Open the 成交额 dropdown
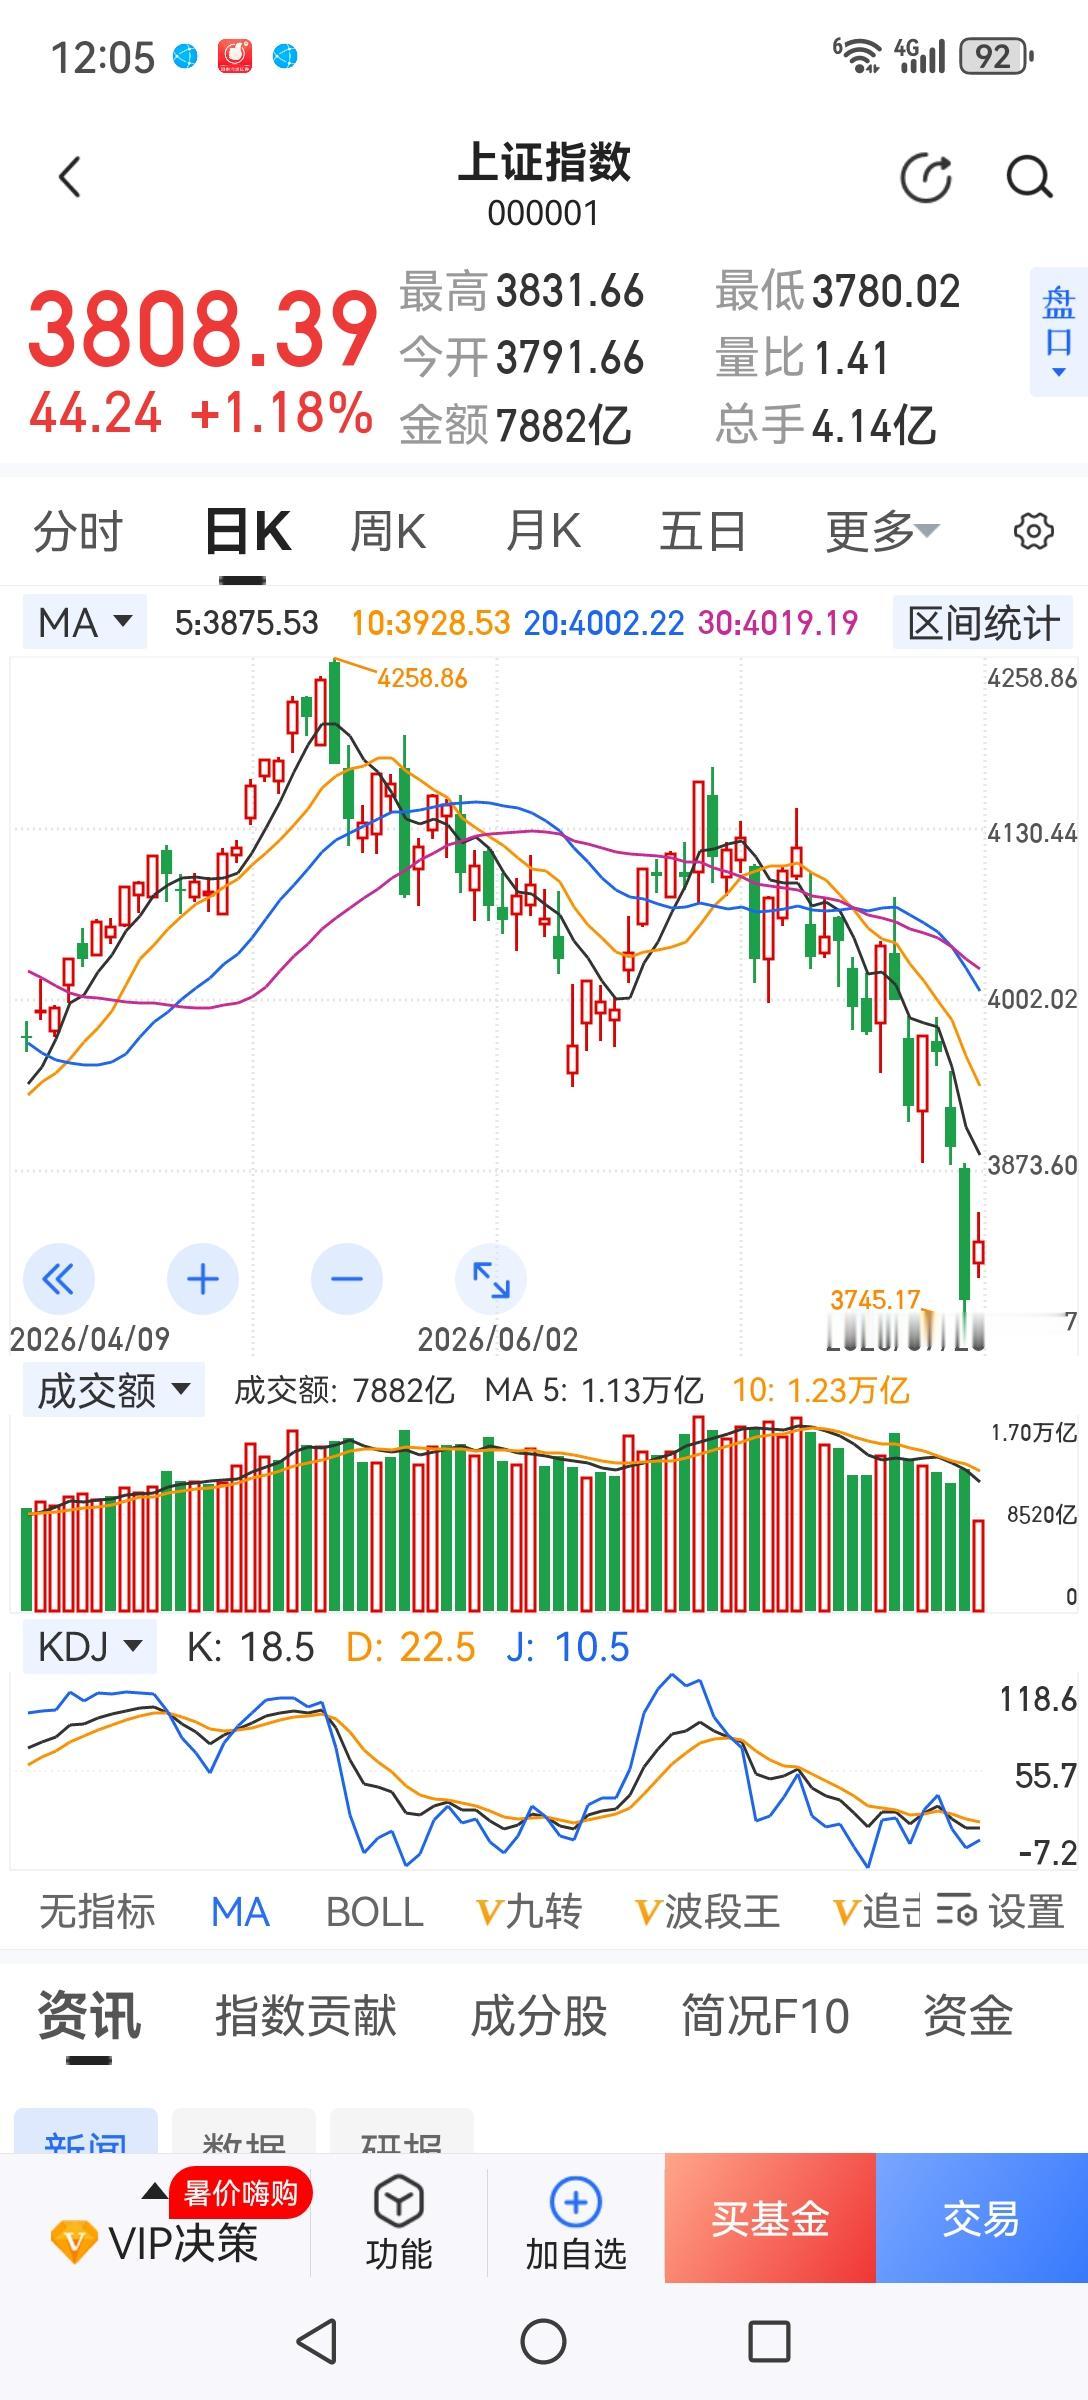1088x2400 pixels. click(x=113, y=1389)
